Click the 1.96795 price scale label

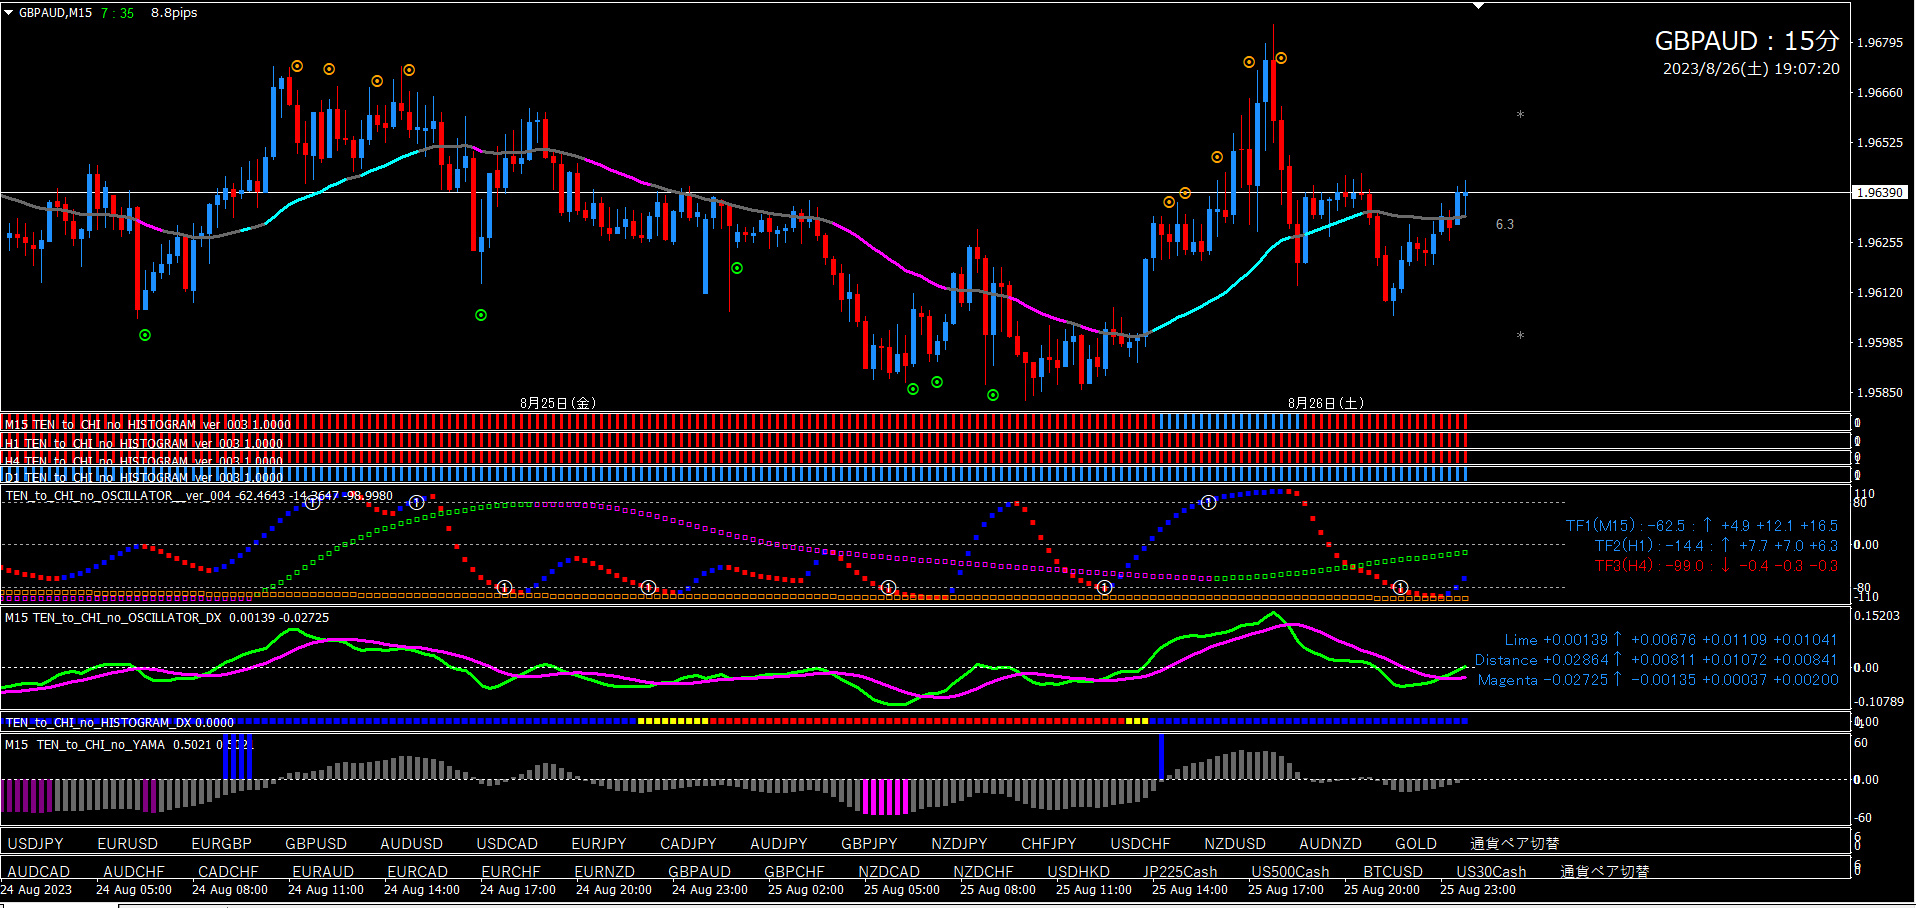pyautogui.click(x=1879, y=43)
